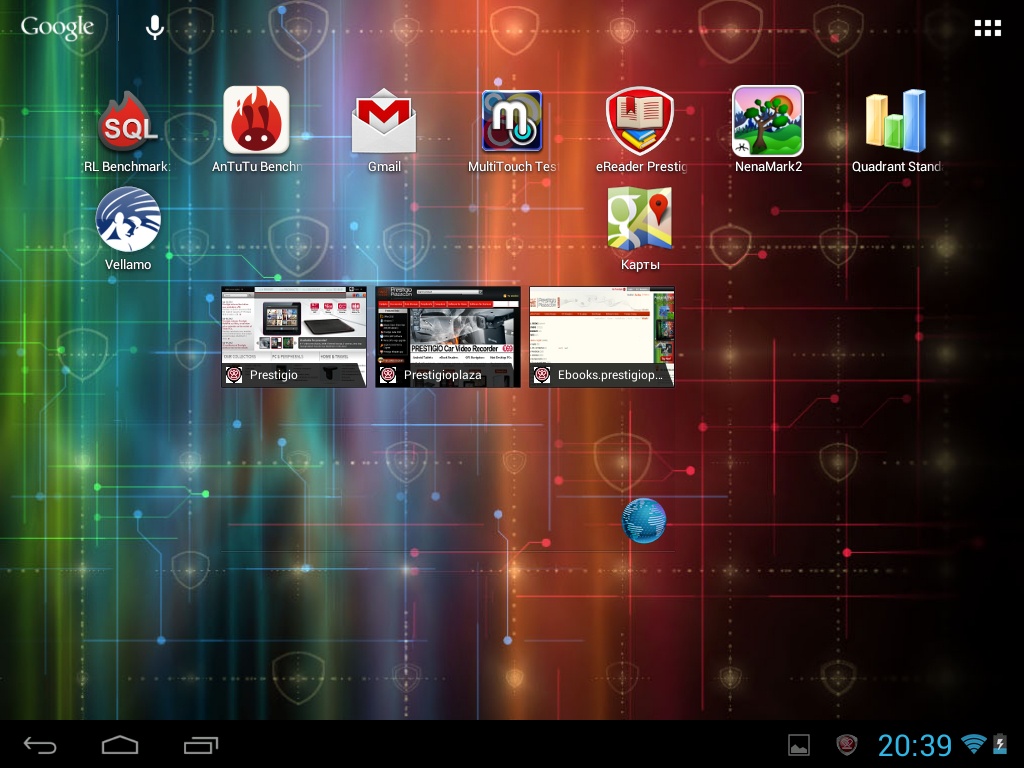This screenshot has height=768, width=1024.
Task: Launch MultiTouch Tester app
Action: (x=512, y=122)
